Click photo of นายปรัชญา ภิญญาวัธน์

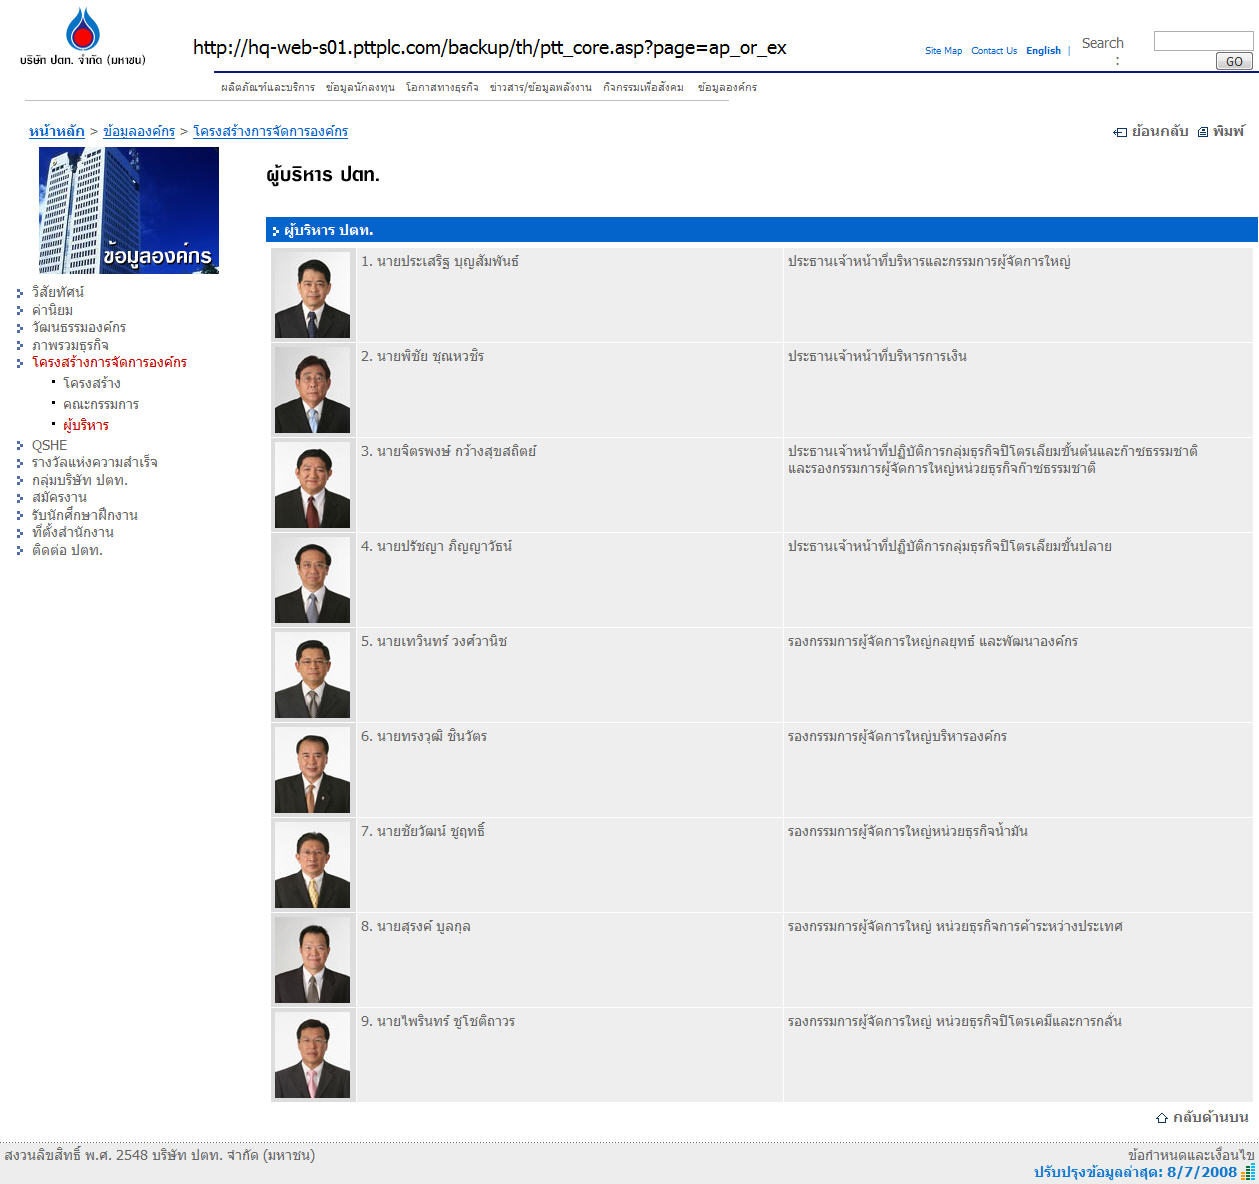tap(313, 580)
